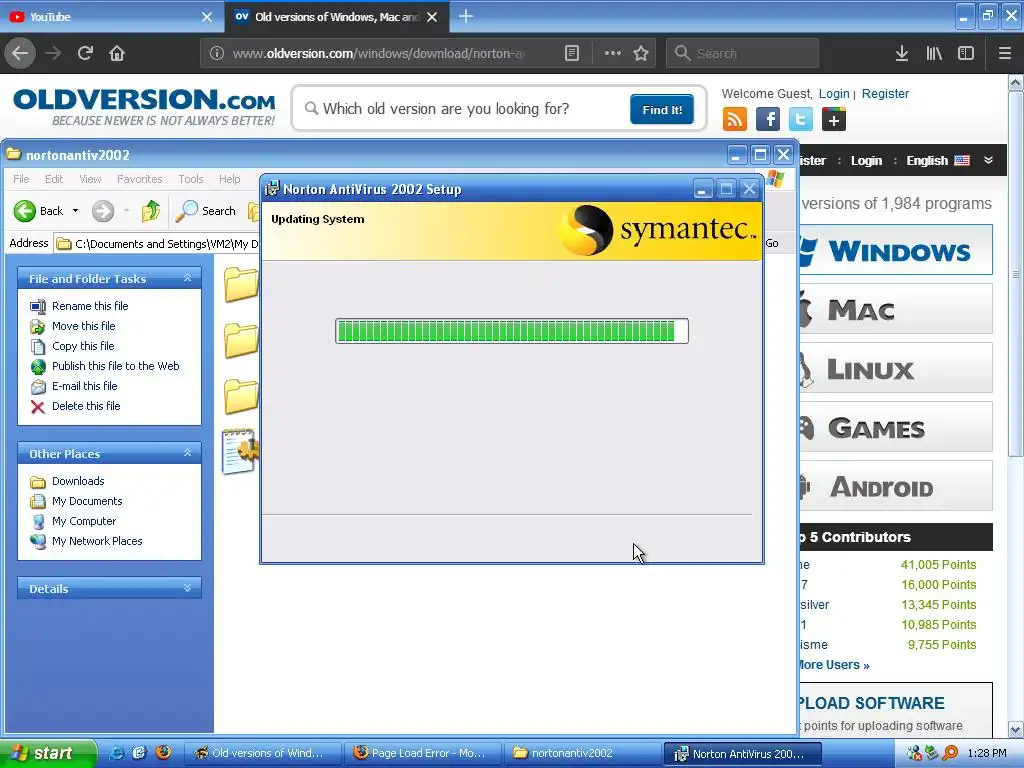
Task: Open Downloads under Other Places
Action: tap(78, 481)
